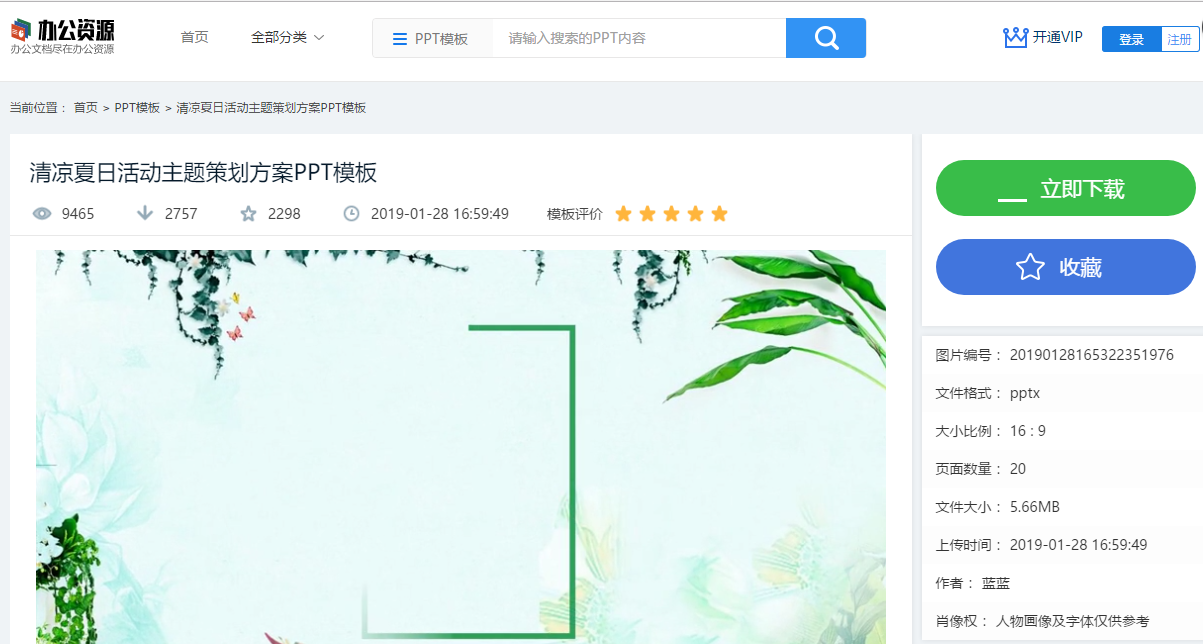Click the green 立即下载 button
Image resolution: width=1203 pixels, height=644 pixels.
click(1066, 188)
